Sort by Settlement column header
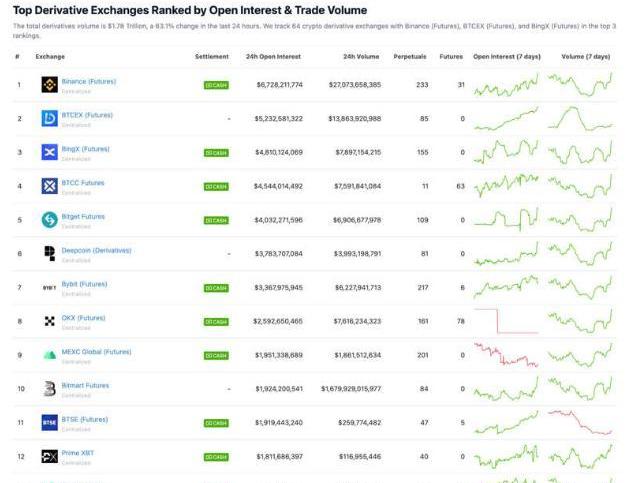This screenshot has width=627, height=483. [212, 56]
